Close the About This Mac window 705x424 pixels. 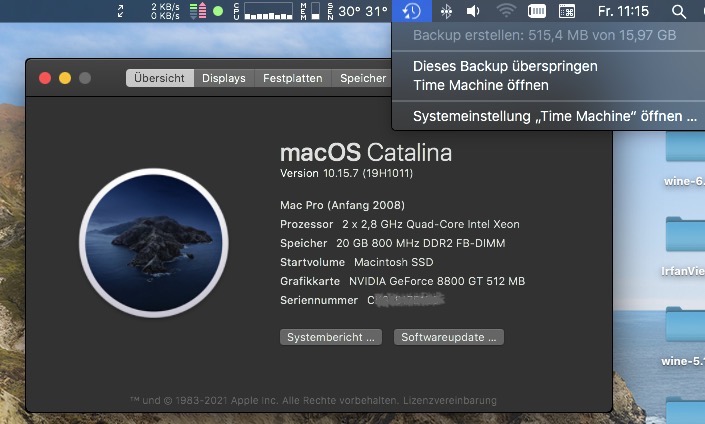(x=45, y=78)
